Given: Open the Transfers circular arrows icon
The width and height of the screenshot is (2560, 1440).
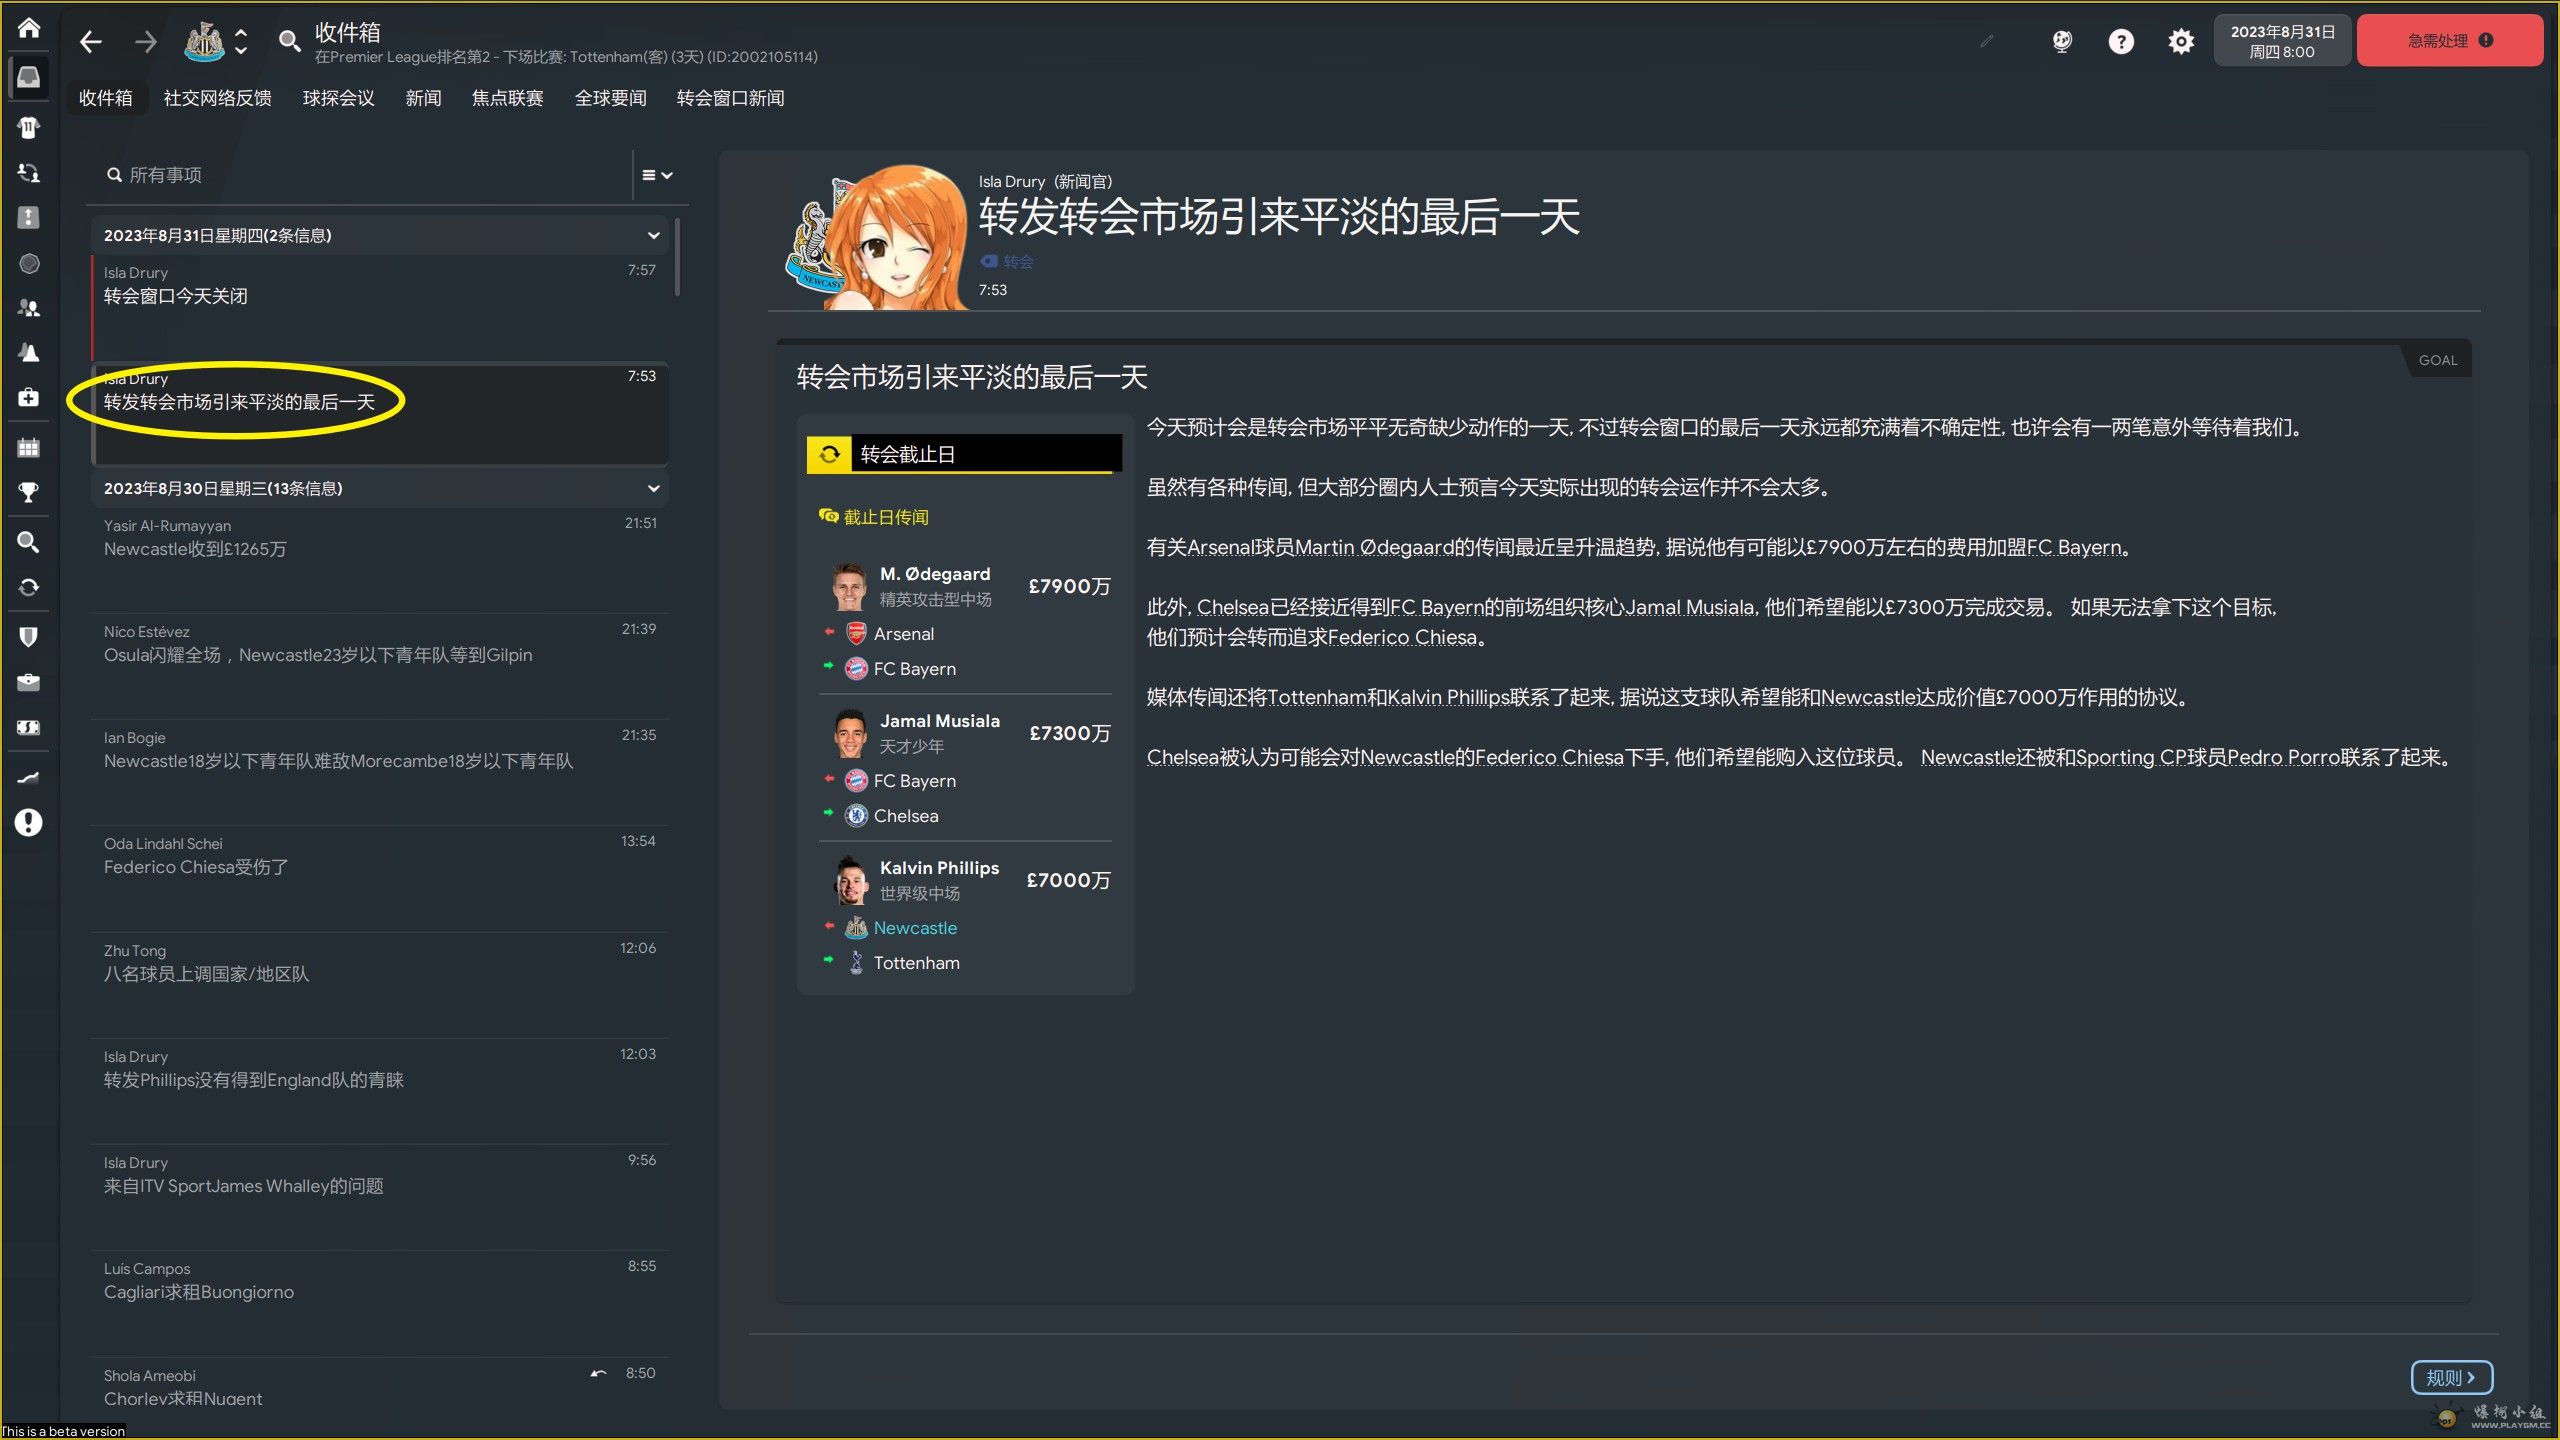Looking at the screenshot, I should coord(29,587).
